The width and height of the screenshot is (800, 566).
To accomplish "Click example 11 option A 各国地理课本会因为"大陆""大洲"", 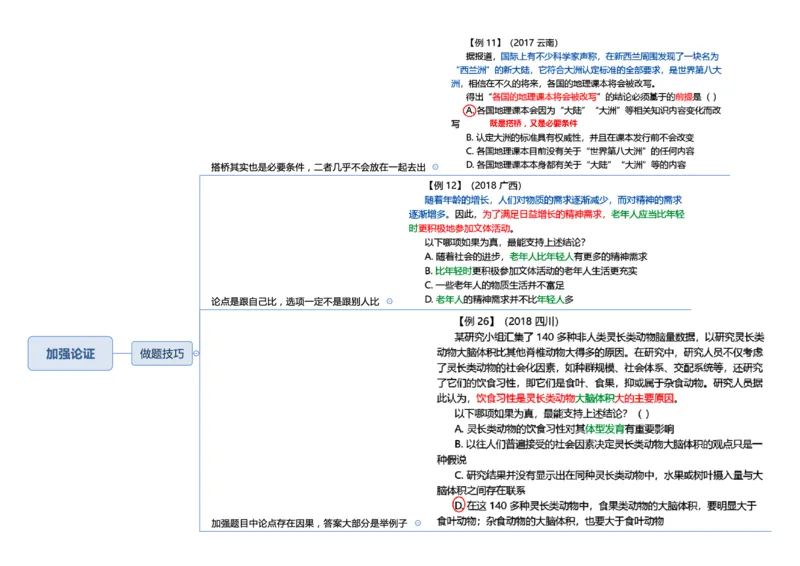I will [592, 110].
